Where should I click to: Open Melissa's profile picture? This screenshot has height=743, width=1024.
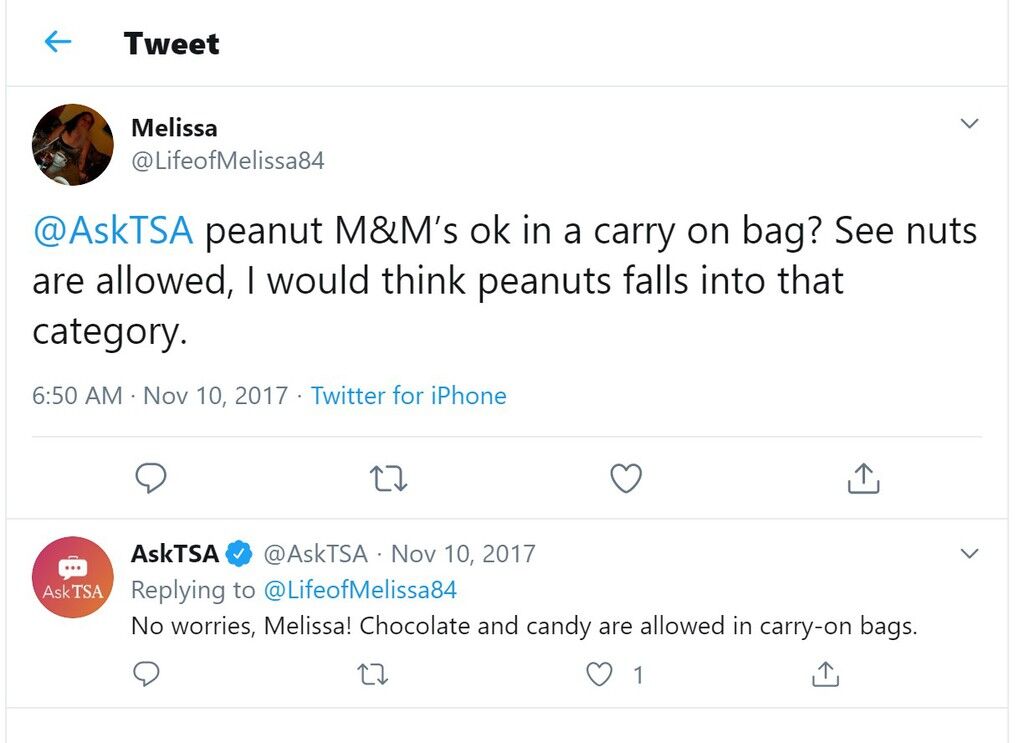pos(72,144)
